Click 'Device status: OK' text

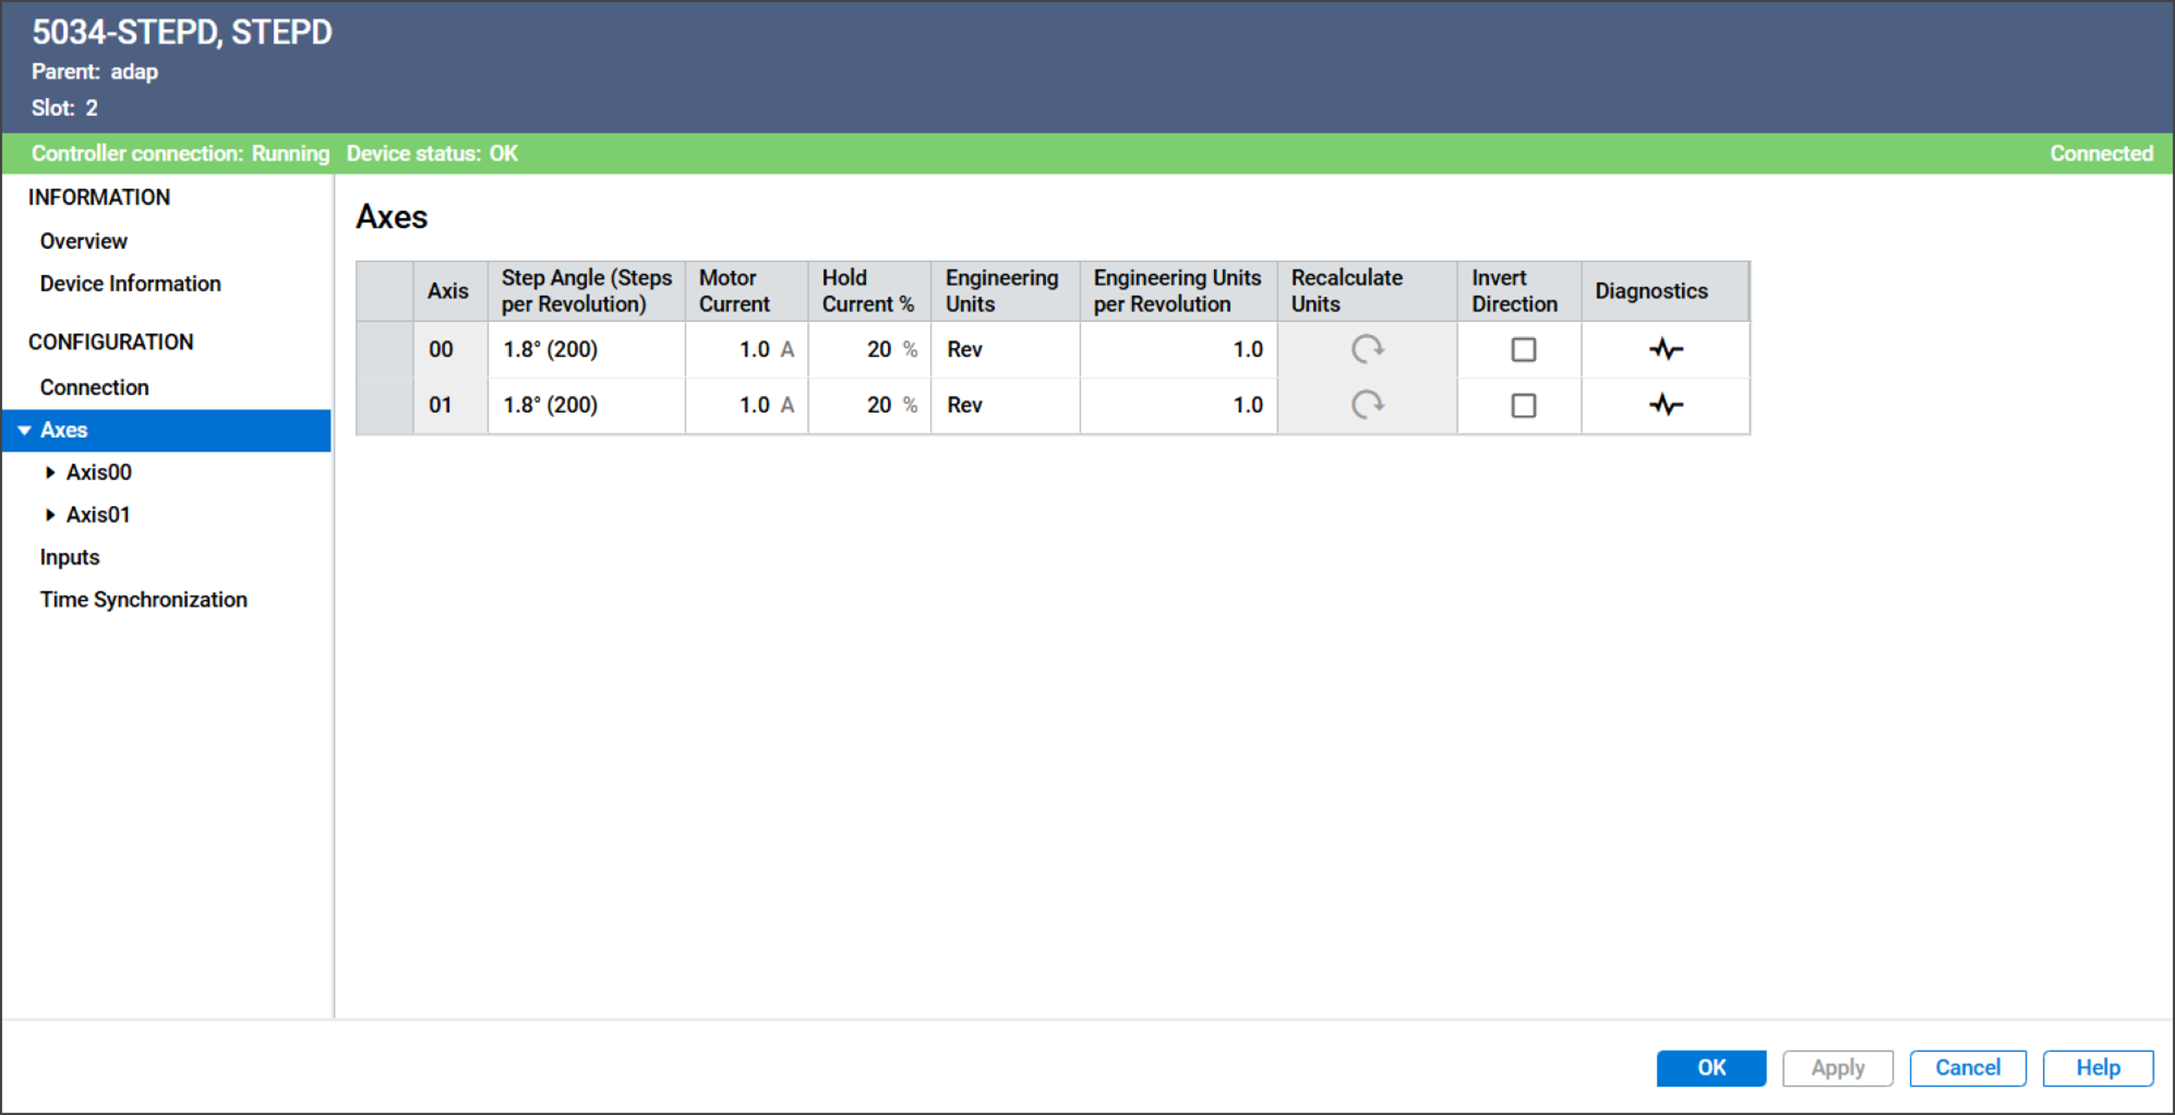pos(432,153)
